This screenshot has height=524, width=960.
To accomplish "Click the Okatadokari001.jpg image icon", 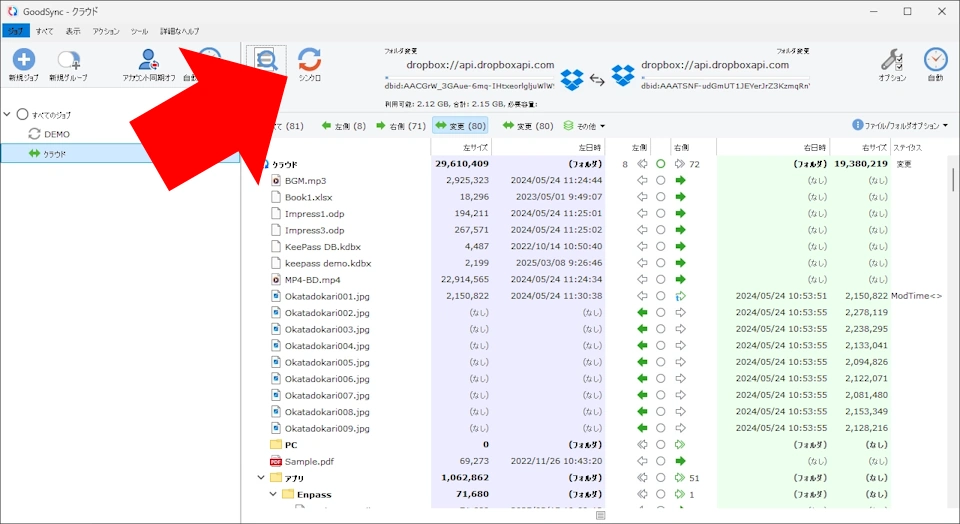I will point(276,296).
